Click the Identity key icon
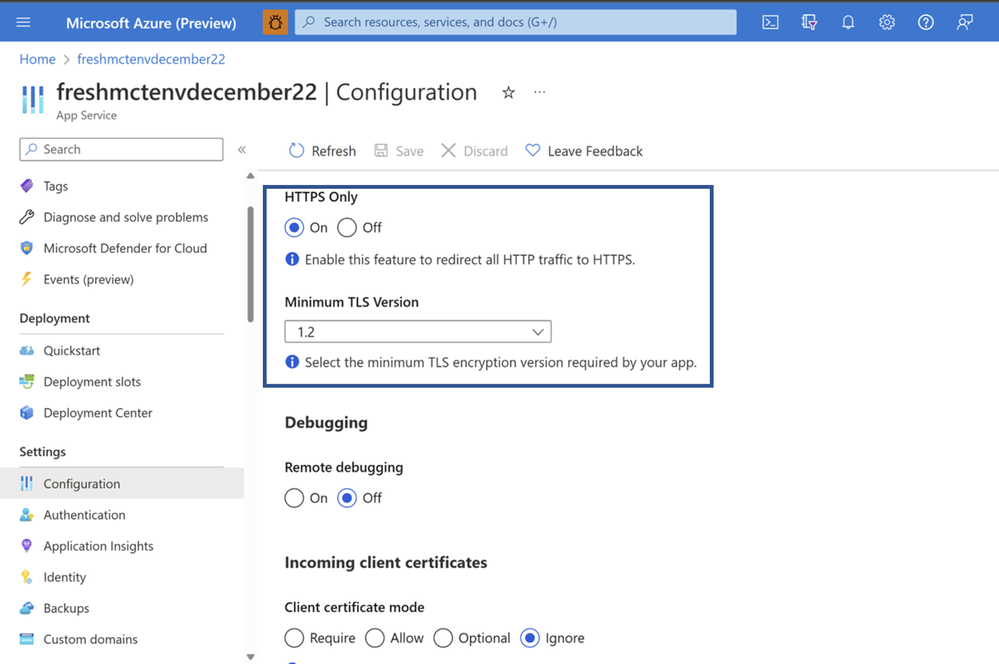The image size is (999, 664). point(27,577)
